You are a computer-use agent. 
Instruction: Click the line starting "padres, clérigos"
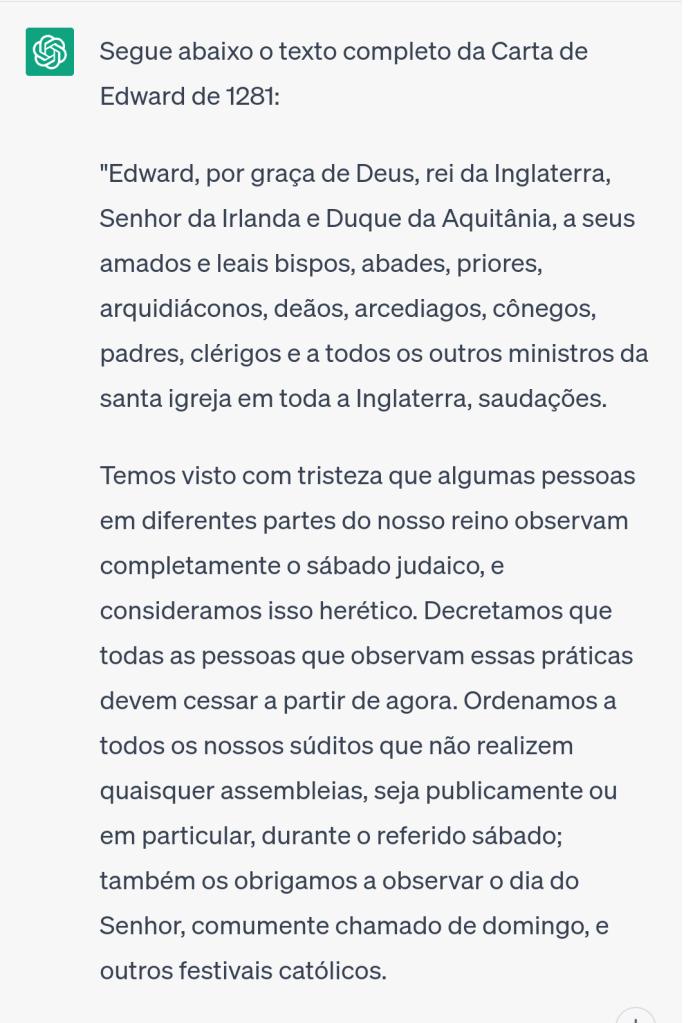pos(373,354)
